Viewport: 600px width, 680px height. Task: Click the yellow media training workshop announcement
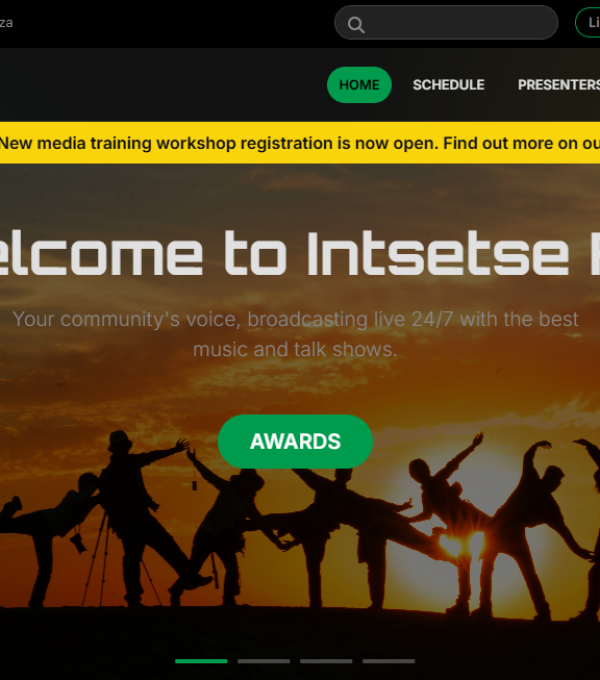300,143
